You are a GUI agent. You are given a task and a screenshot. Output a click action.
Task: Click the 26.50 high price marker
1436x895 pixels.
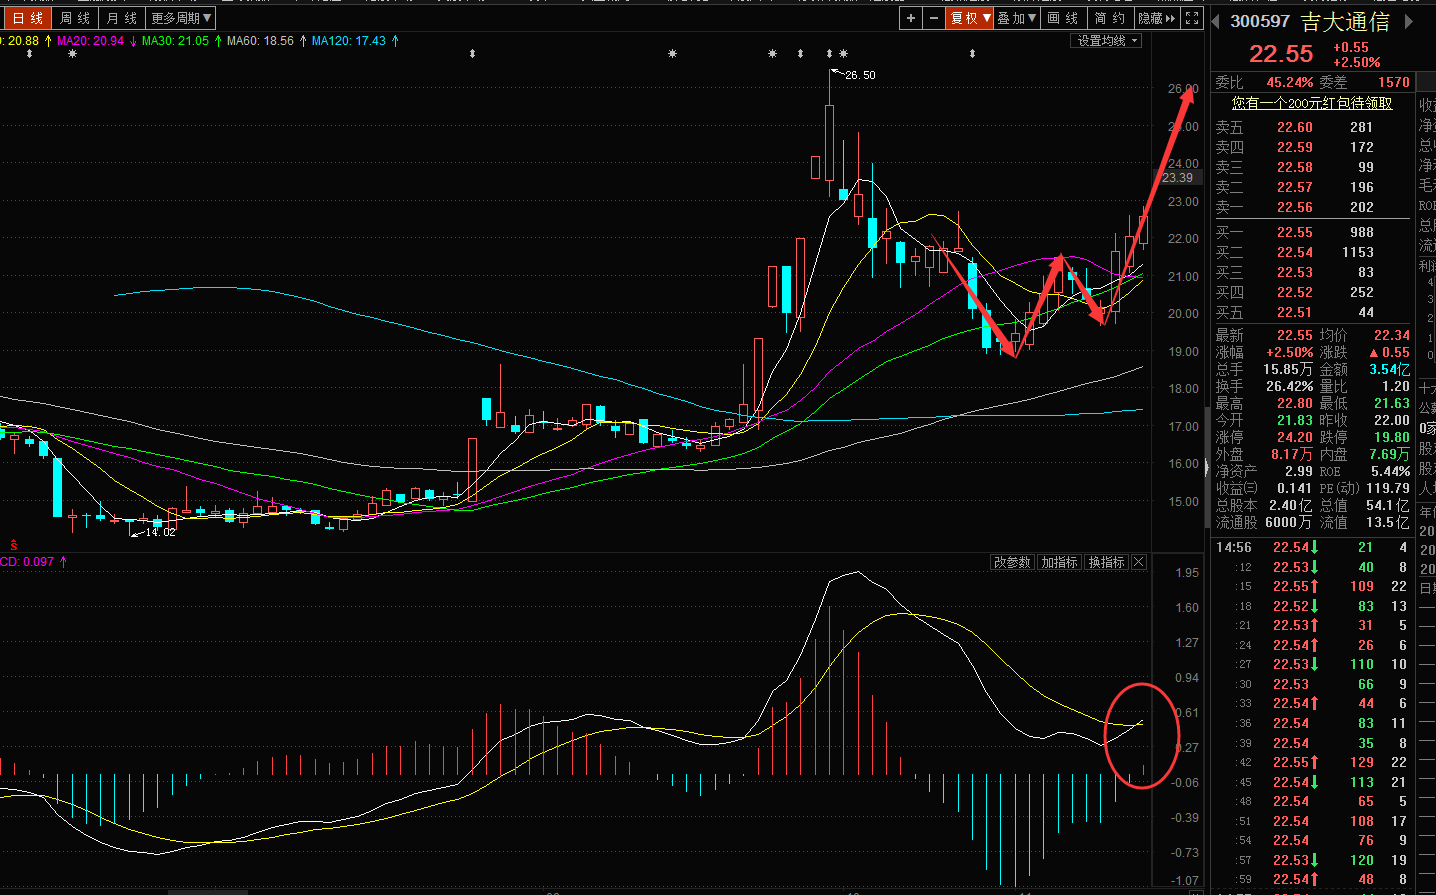click(x=860, y=75)
